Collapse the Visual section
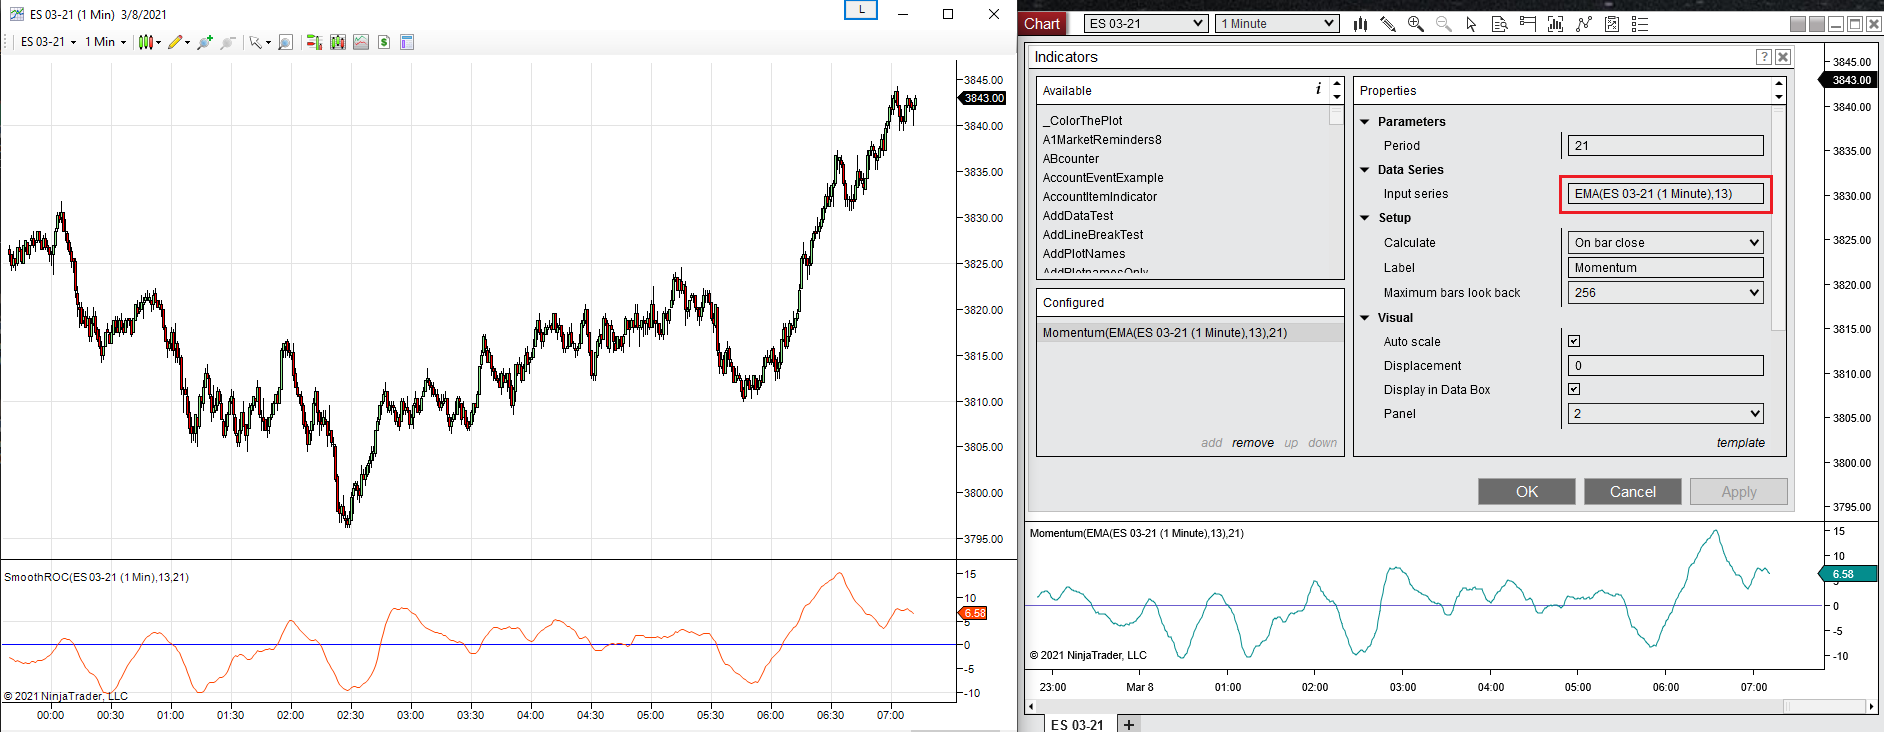 tap(1365, 318)
